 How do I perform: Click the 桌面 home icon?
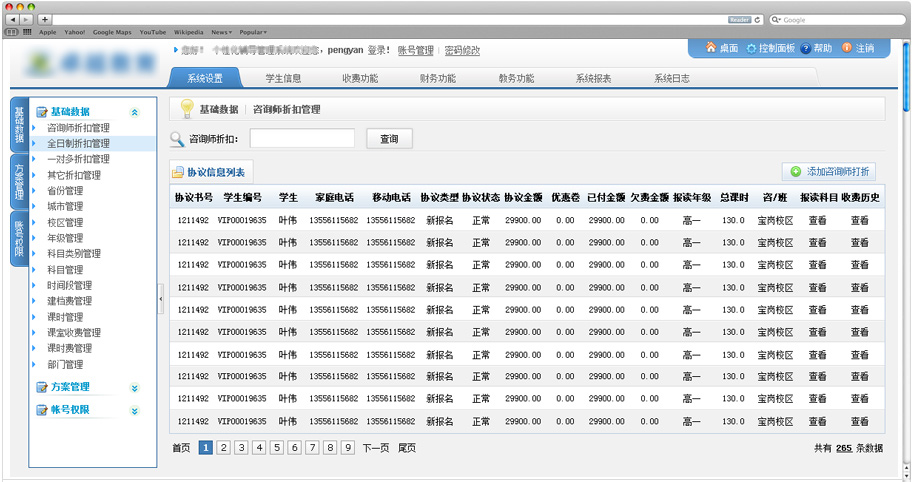pos(711,48)
